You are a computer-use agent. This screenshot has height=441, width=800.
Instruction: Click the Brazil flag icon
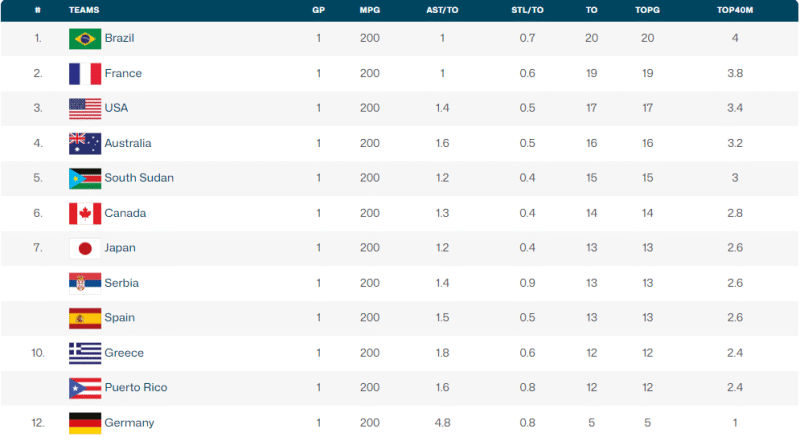[85, 39]
